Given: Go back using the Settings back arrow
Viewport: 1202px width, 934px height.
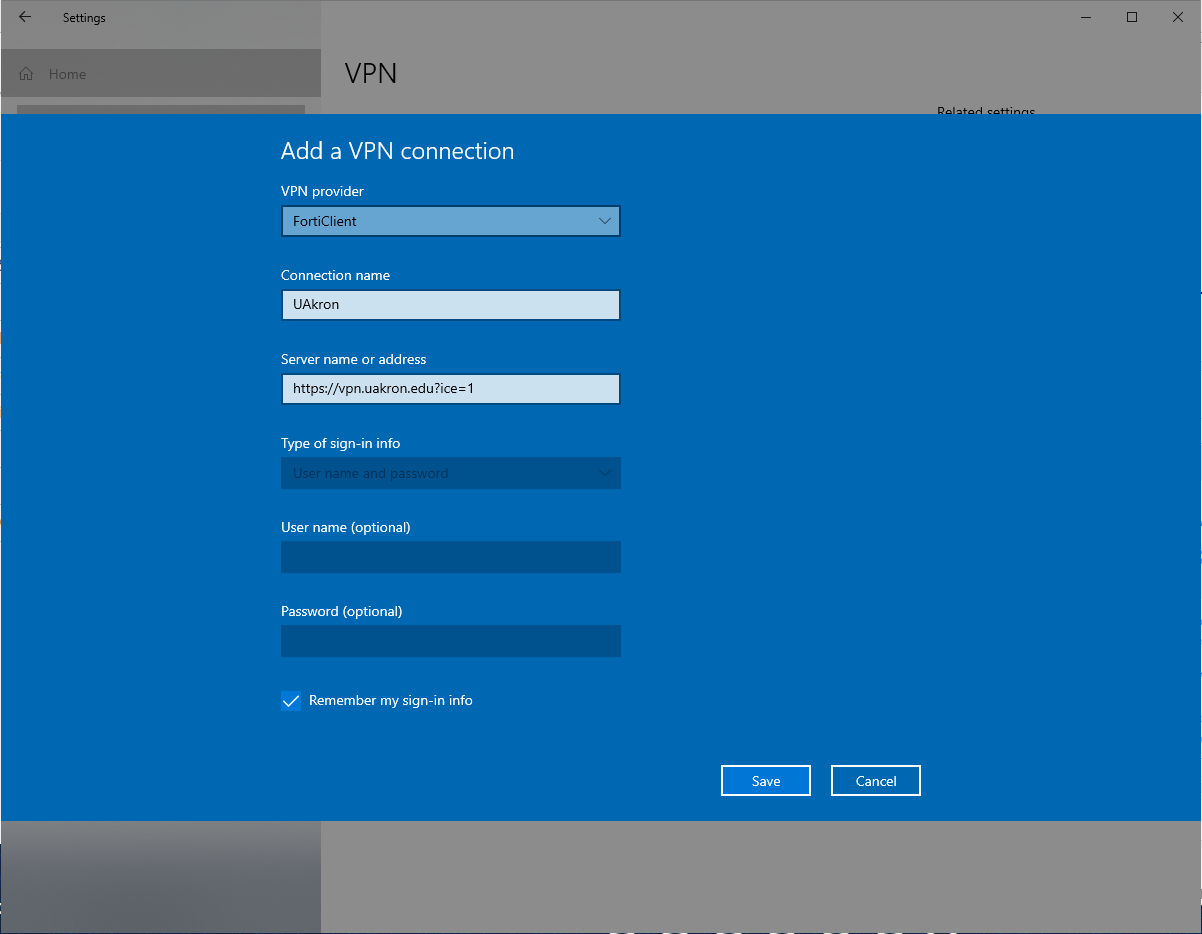Looking at the screenshot, I should pyautogui.click(x=25, y=17).
